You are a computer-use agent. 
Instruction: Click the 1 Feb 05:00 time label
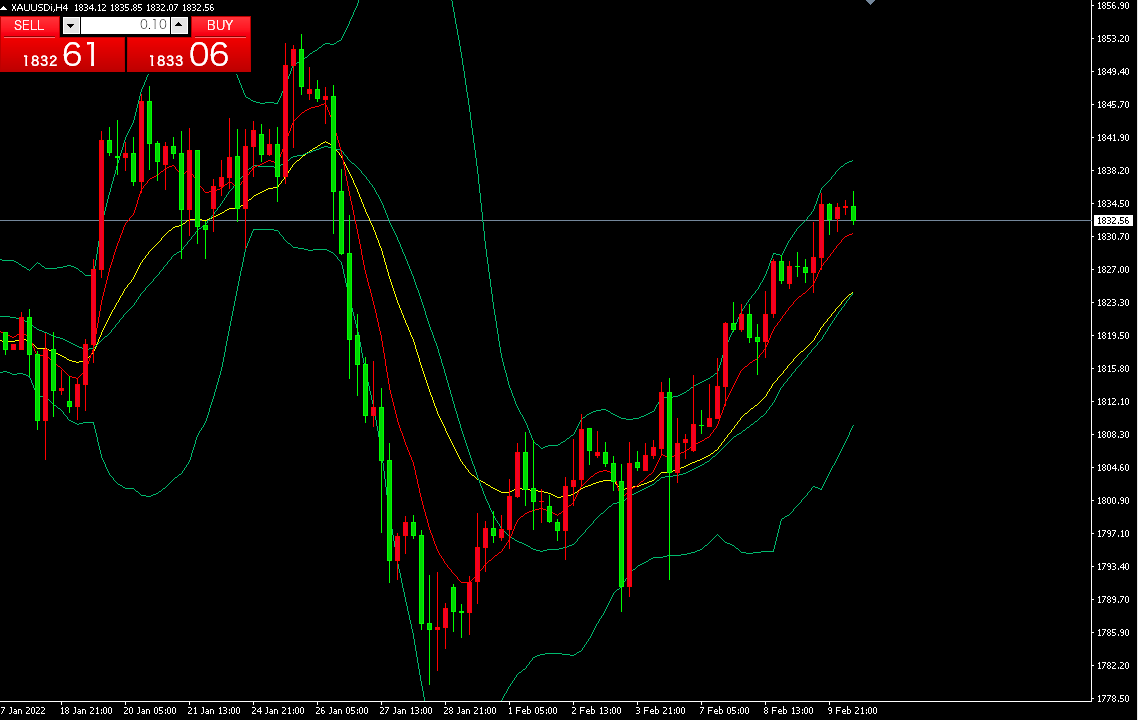533,711
